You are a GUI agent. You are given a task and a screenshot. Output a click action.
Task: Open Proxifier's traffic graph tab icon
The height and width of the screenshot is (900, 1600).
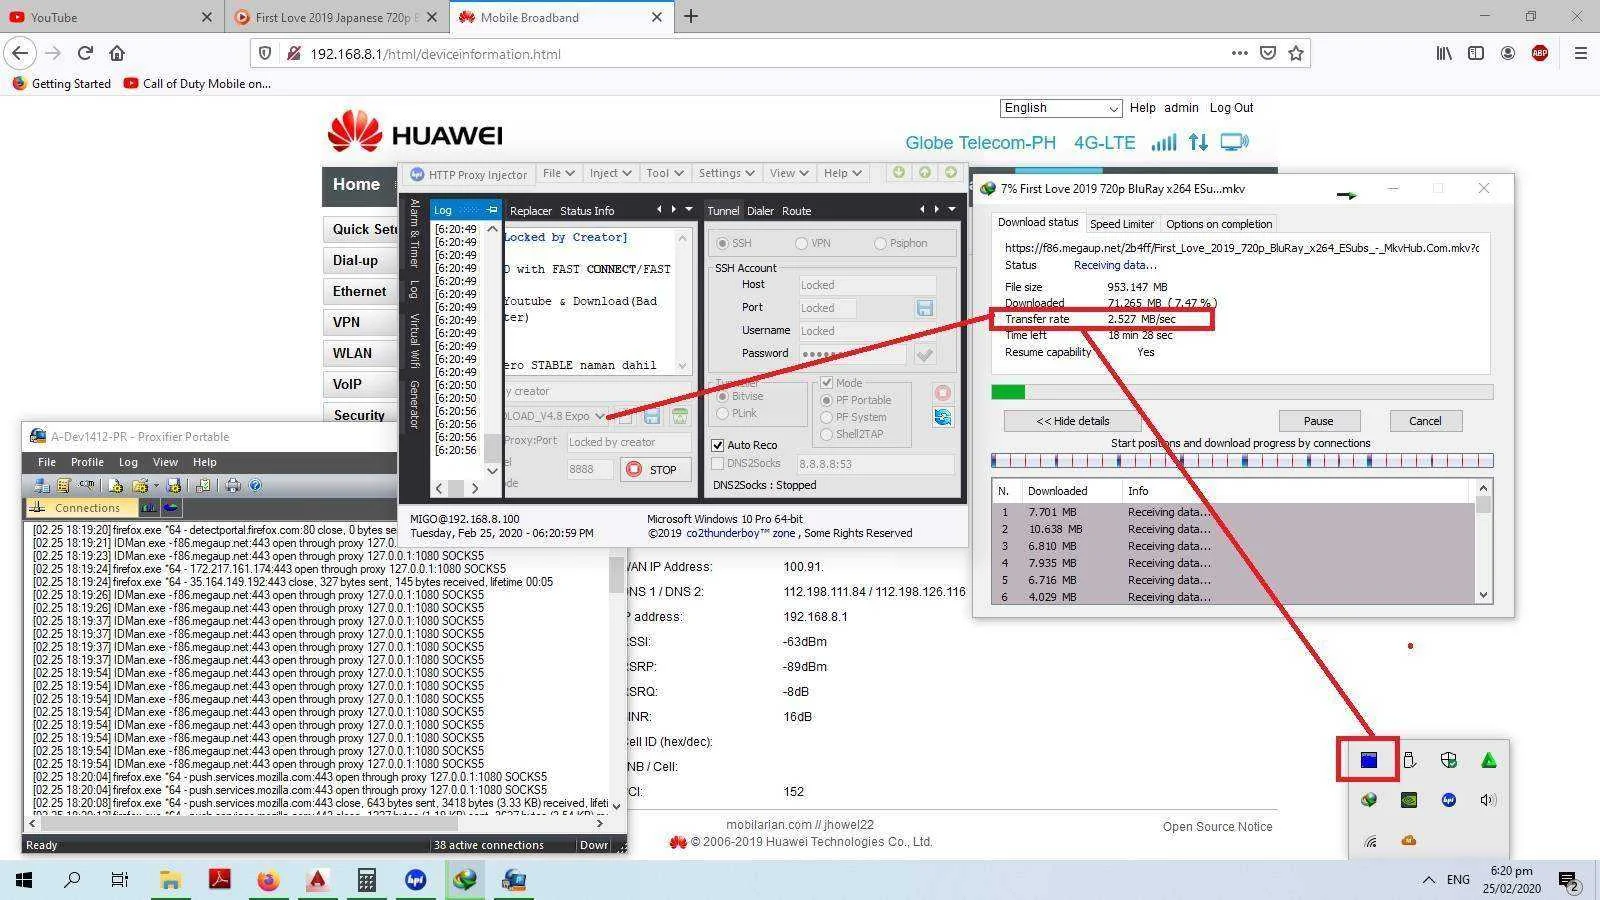tap(149, 508)
